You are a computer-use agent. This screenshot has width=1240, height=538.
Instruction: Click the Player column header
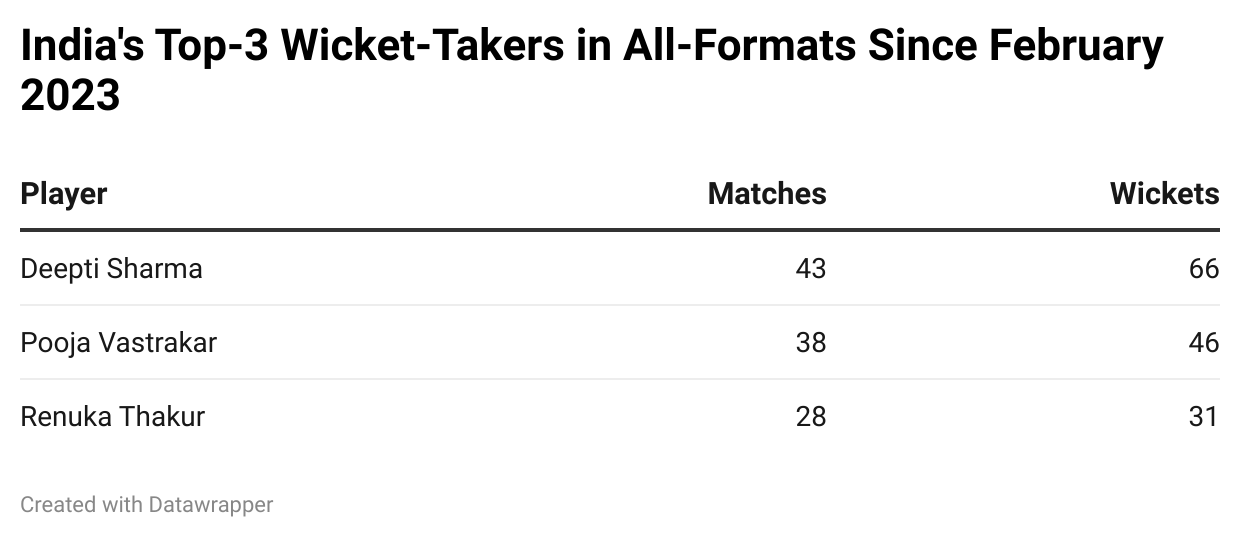(64, 194)
